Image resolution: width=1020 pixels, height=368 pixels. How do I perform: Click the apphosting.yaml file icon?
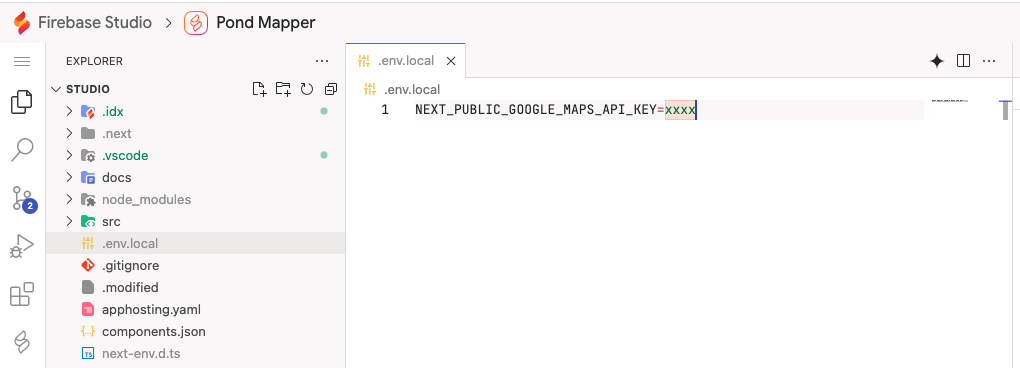(88, 309)
